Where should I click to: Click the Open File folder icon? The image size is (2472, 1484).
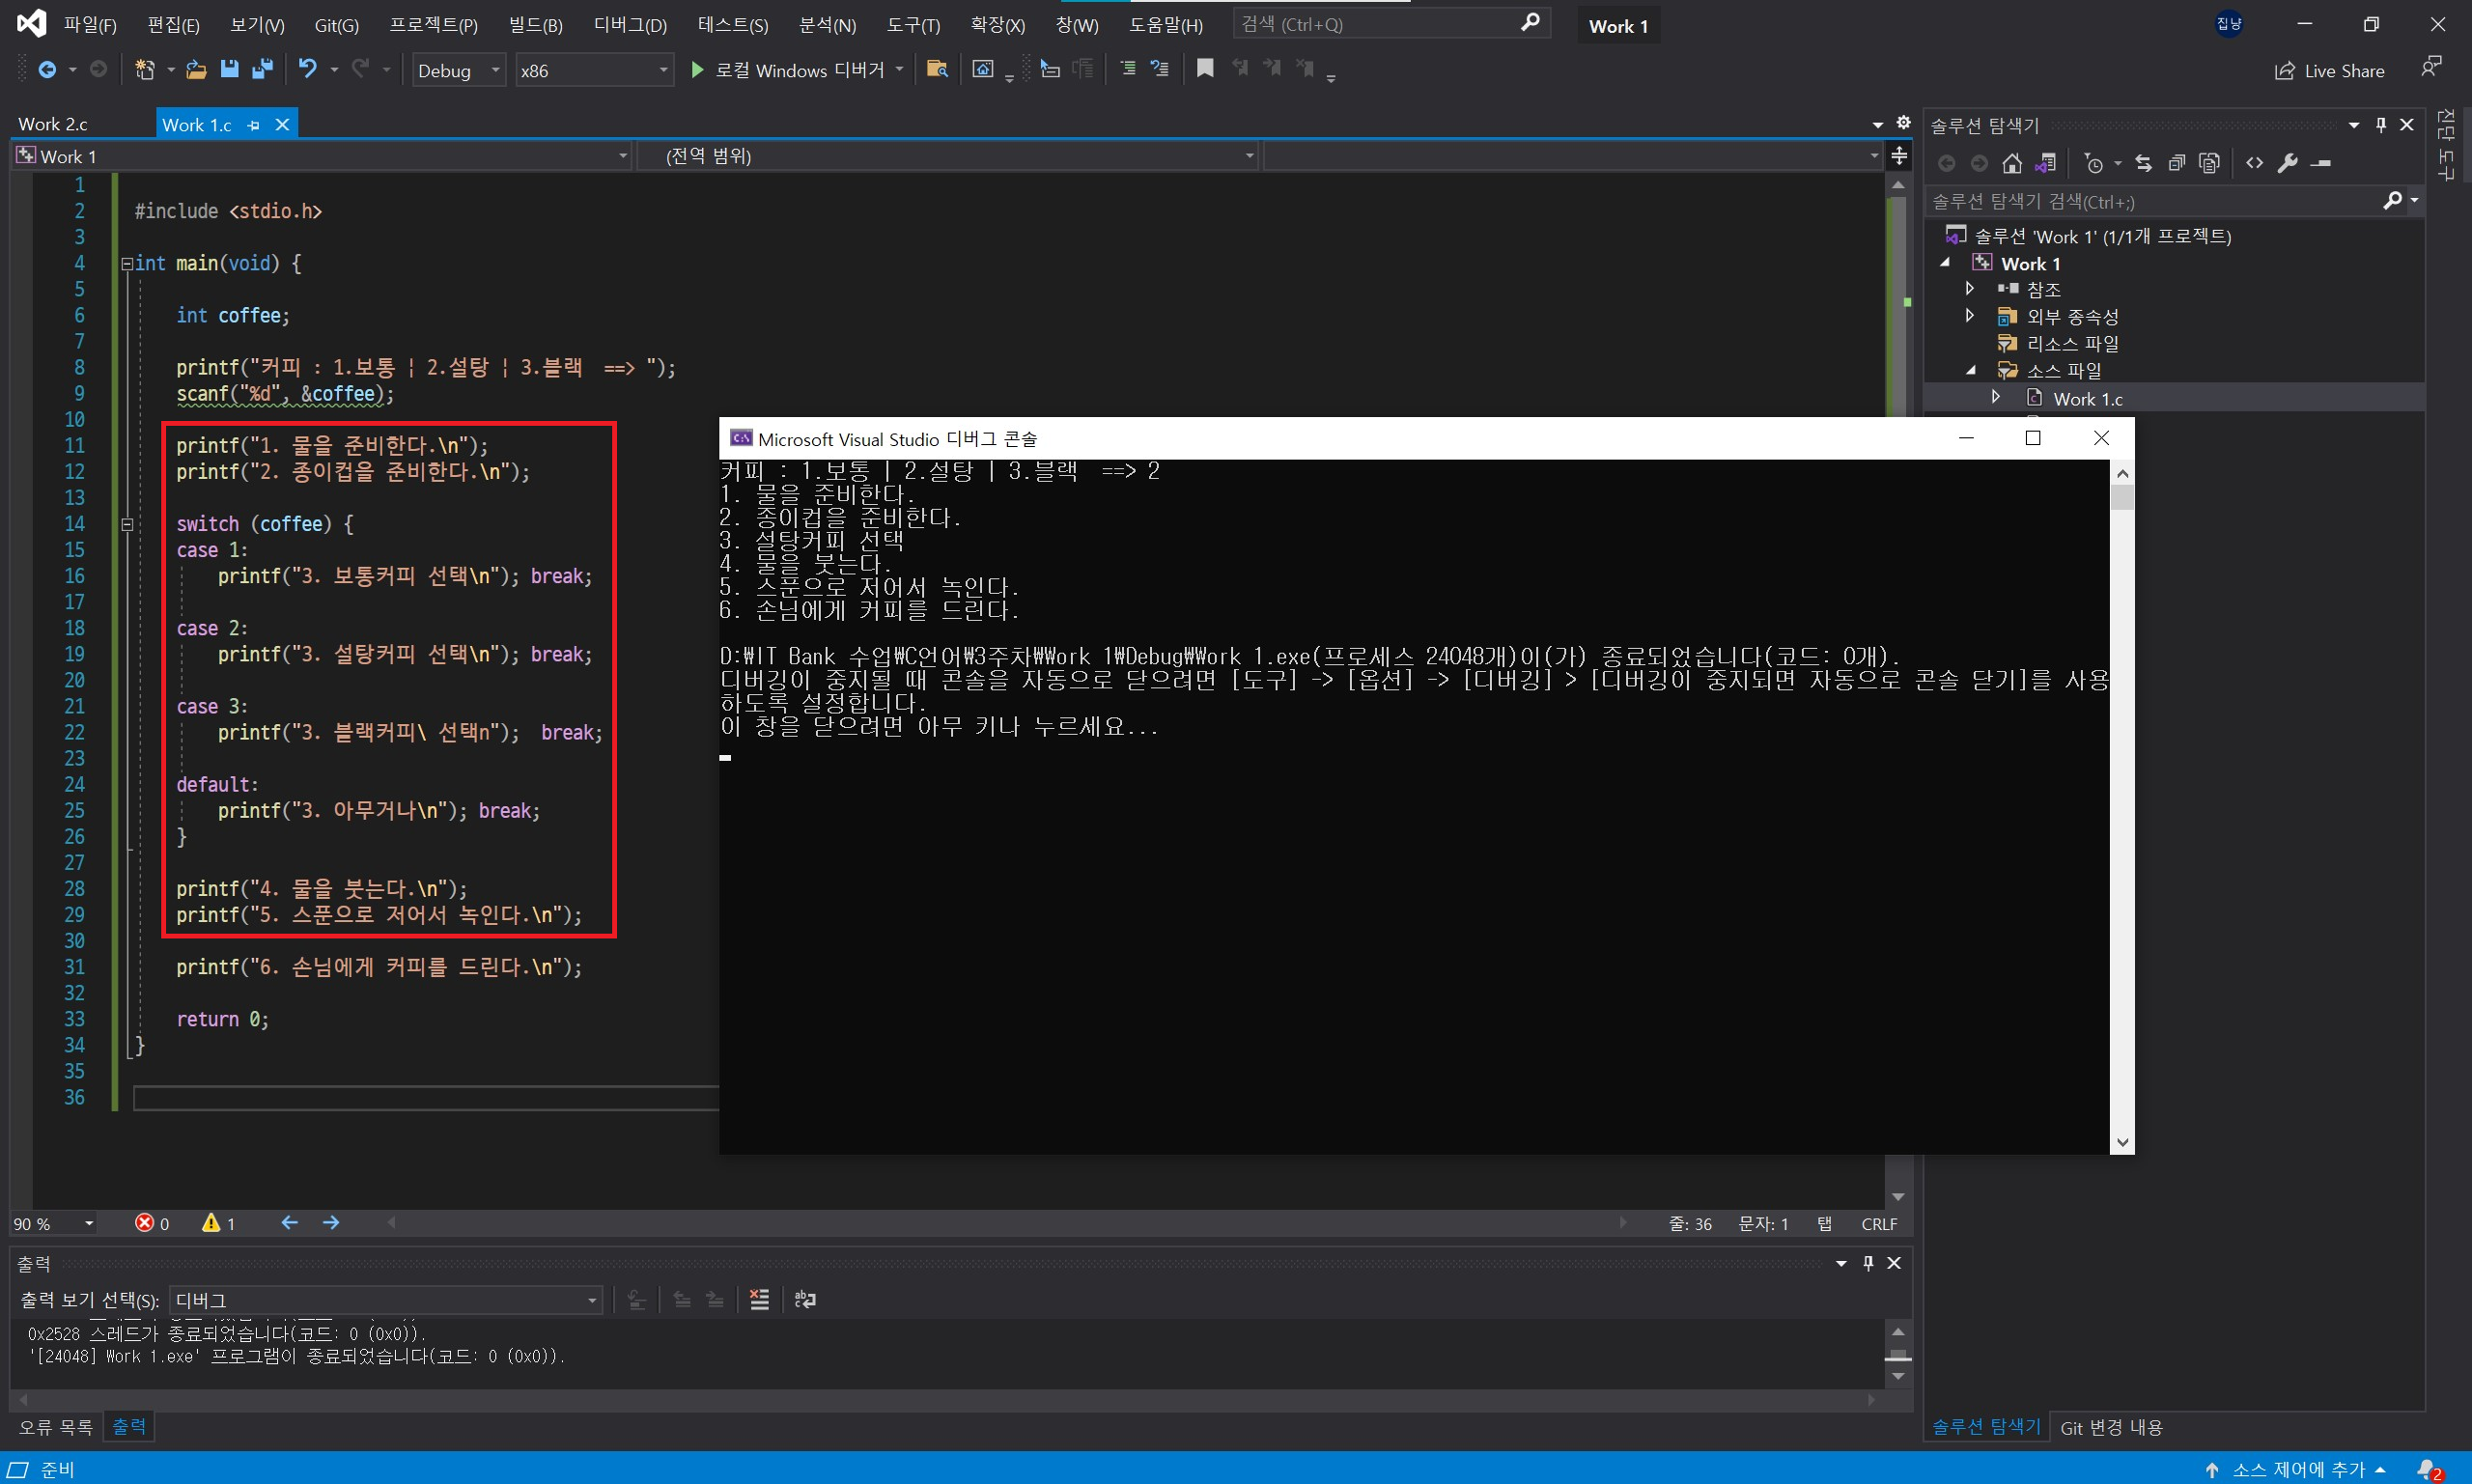coord(196,69)
